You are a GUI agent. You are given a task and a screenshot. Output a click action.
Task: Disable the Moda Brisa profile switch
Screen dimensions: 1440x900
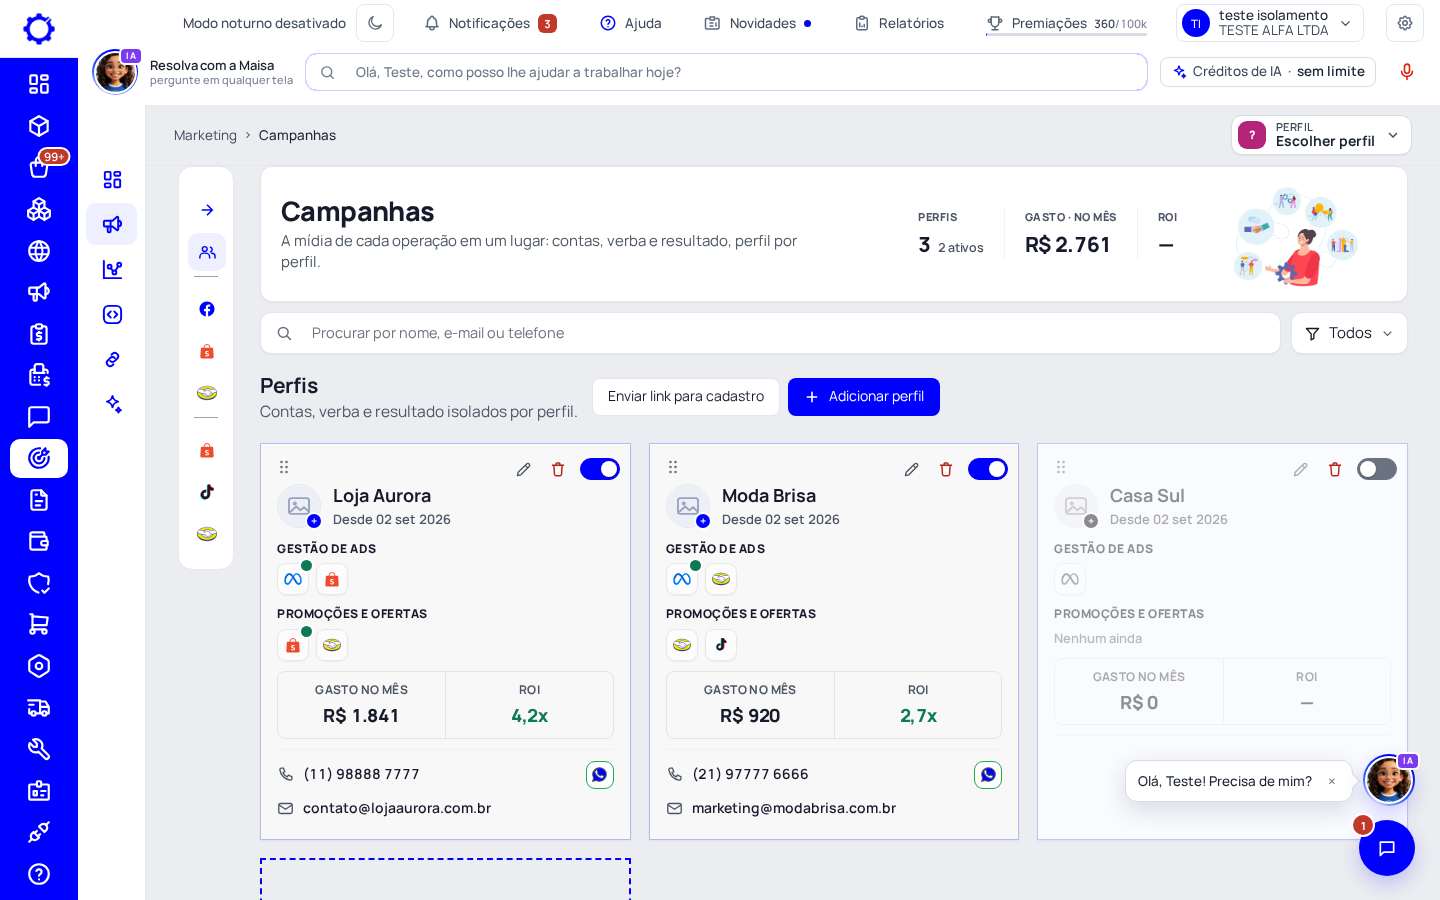(988, 469)
